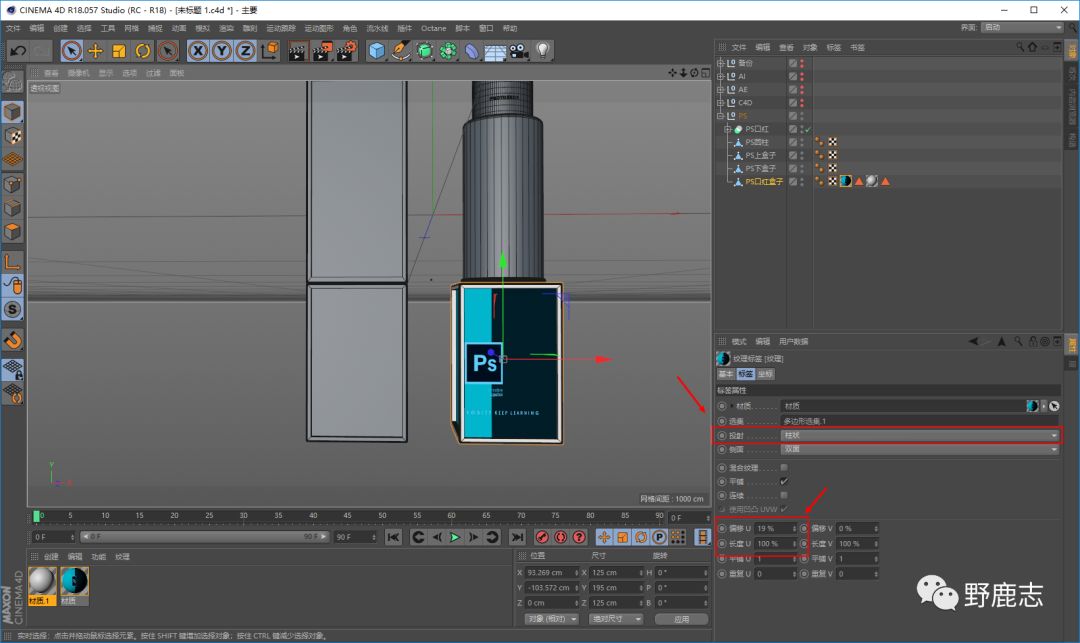Screen dimensions: 1080x643
Task: Open the 侧面 dropdown showing 双面
Action: (x=919, y=450)
